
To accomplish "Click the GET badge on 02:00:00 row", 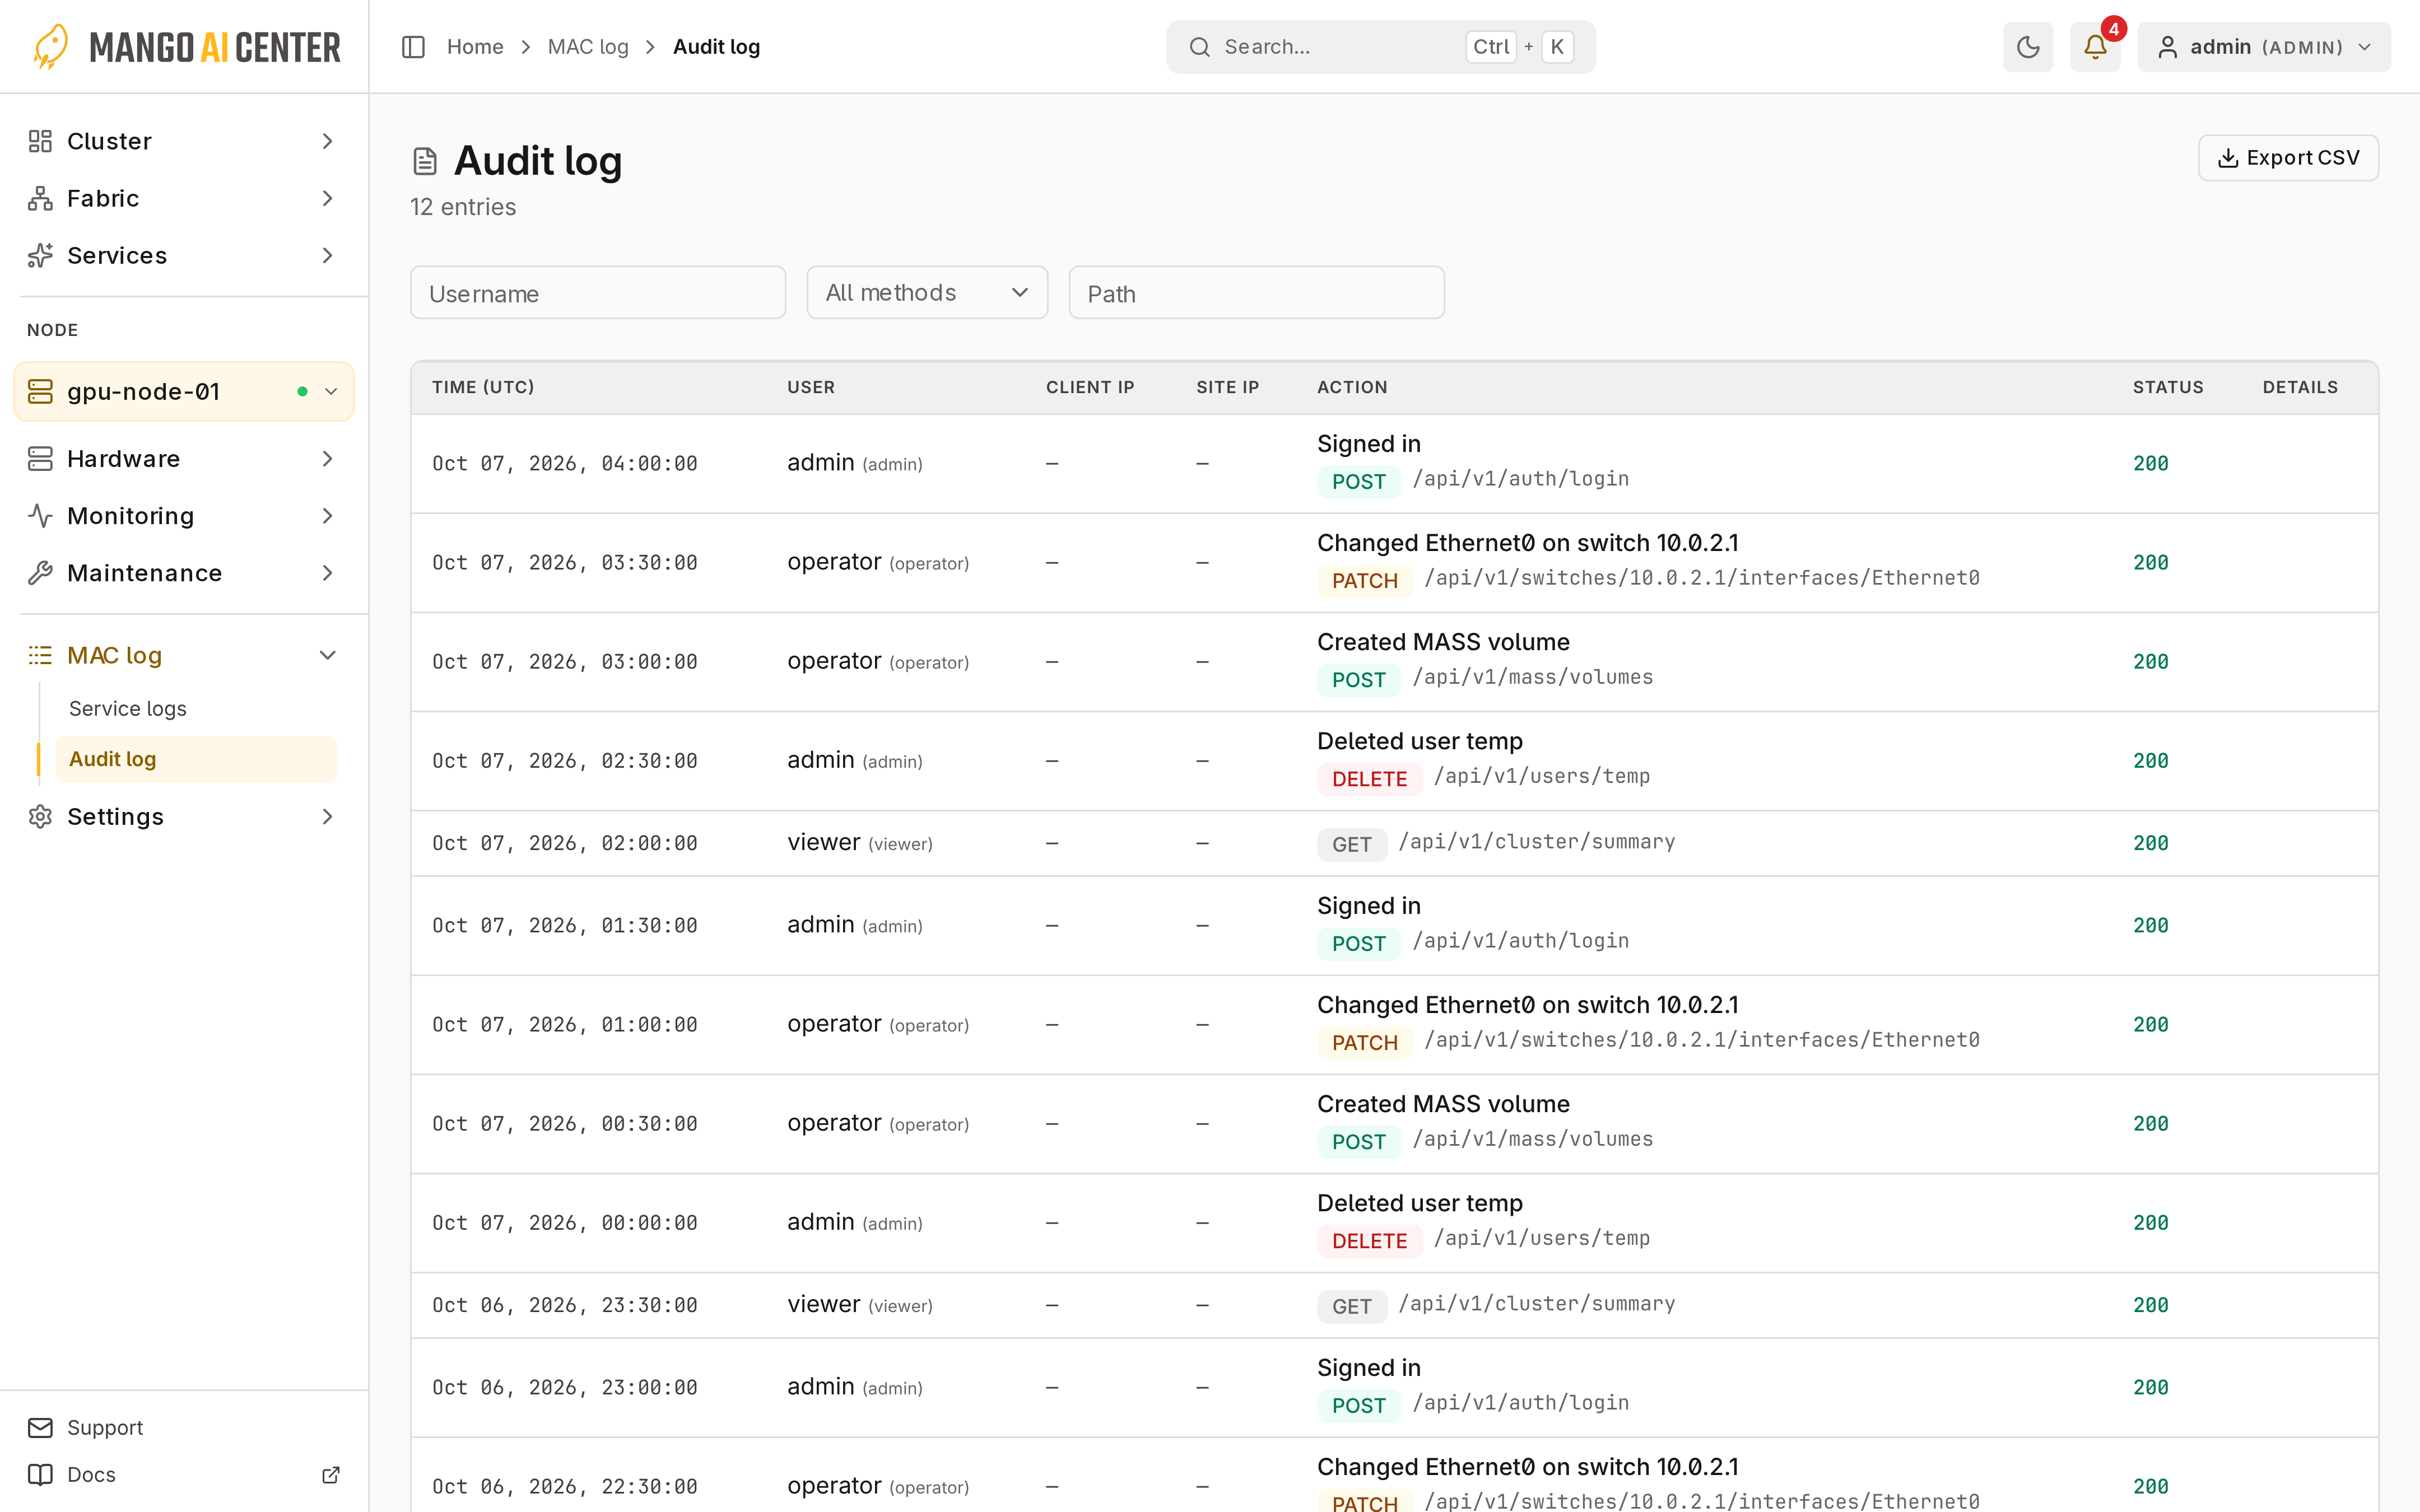I will (1351, 844).
